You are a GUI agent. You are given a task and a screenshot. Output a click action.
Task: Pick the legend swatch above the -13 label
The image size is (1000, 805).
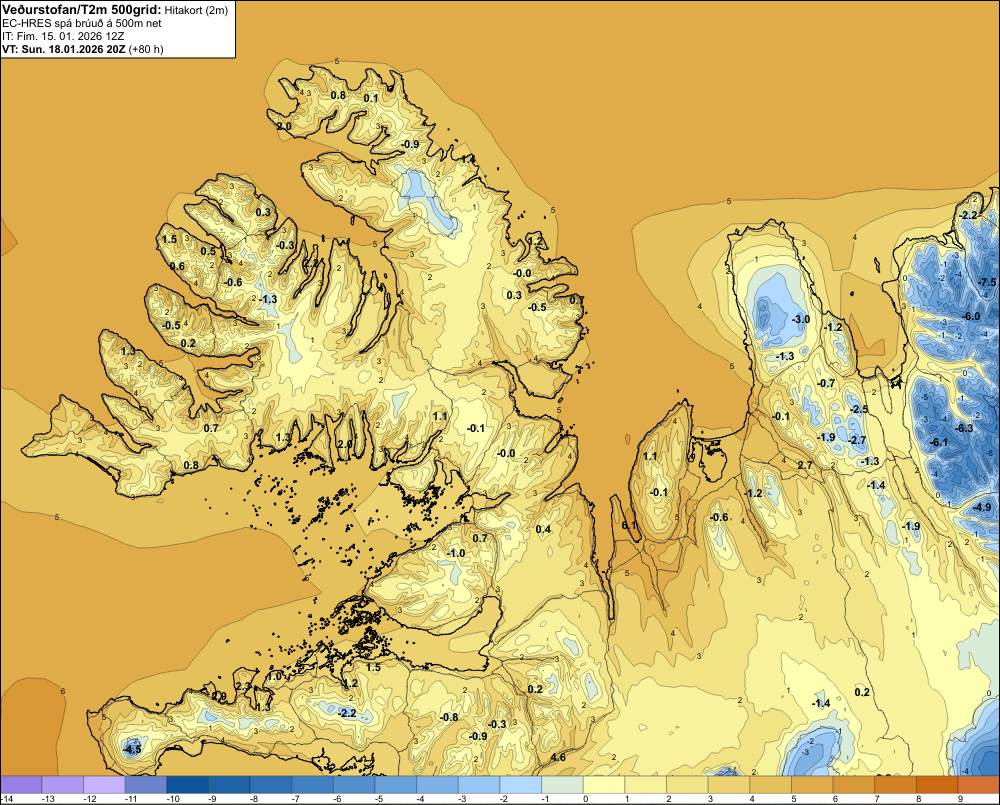[62, 784]
